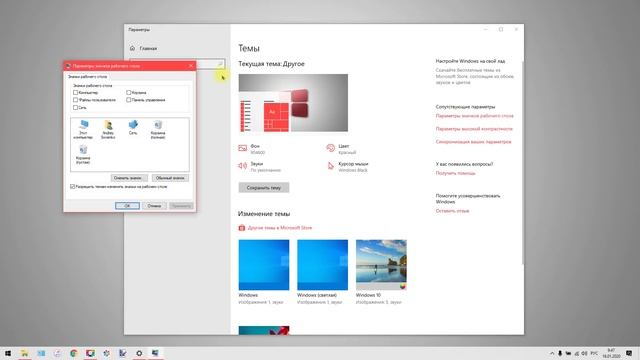Open the Значки рабочего стола tab
The width and height of the screenshot is (640, 360).
(87, 76)
